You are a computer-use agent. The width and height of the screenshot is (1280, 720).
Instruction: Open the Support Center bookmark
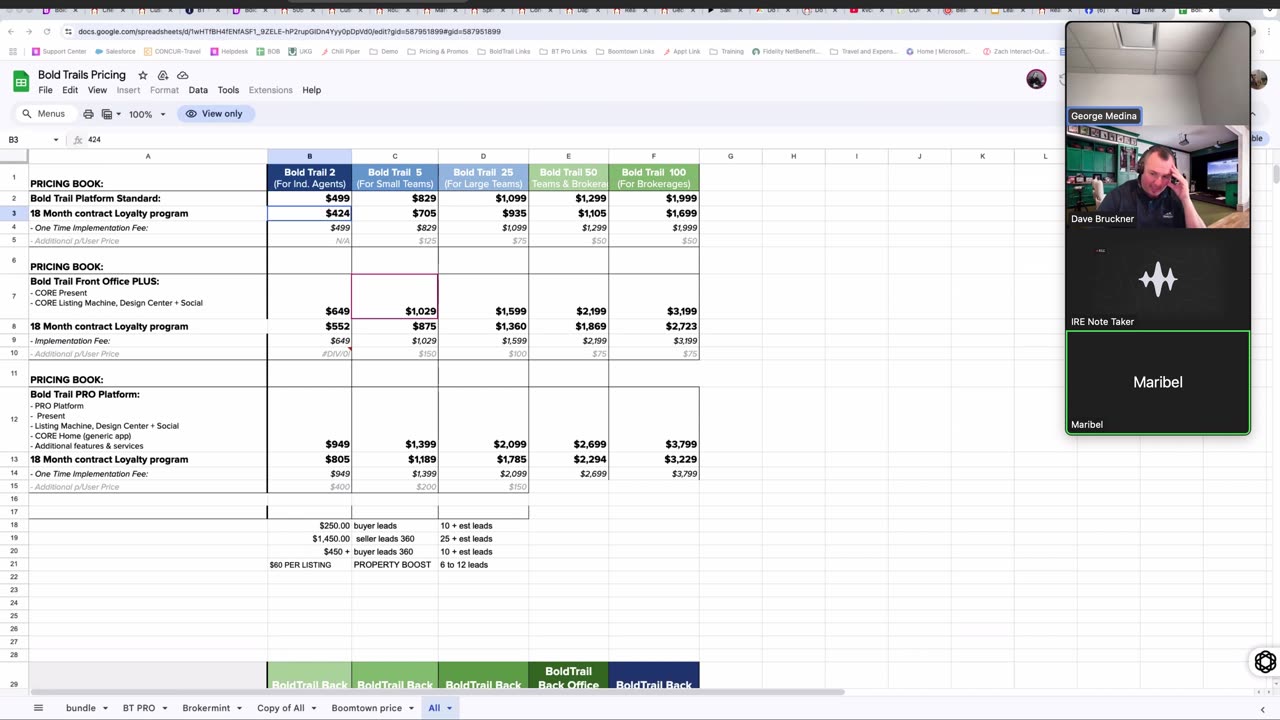click(59, 51)
